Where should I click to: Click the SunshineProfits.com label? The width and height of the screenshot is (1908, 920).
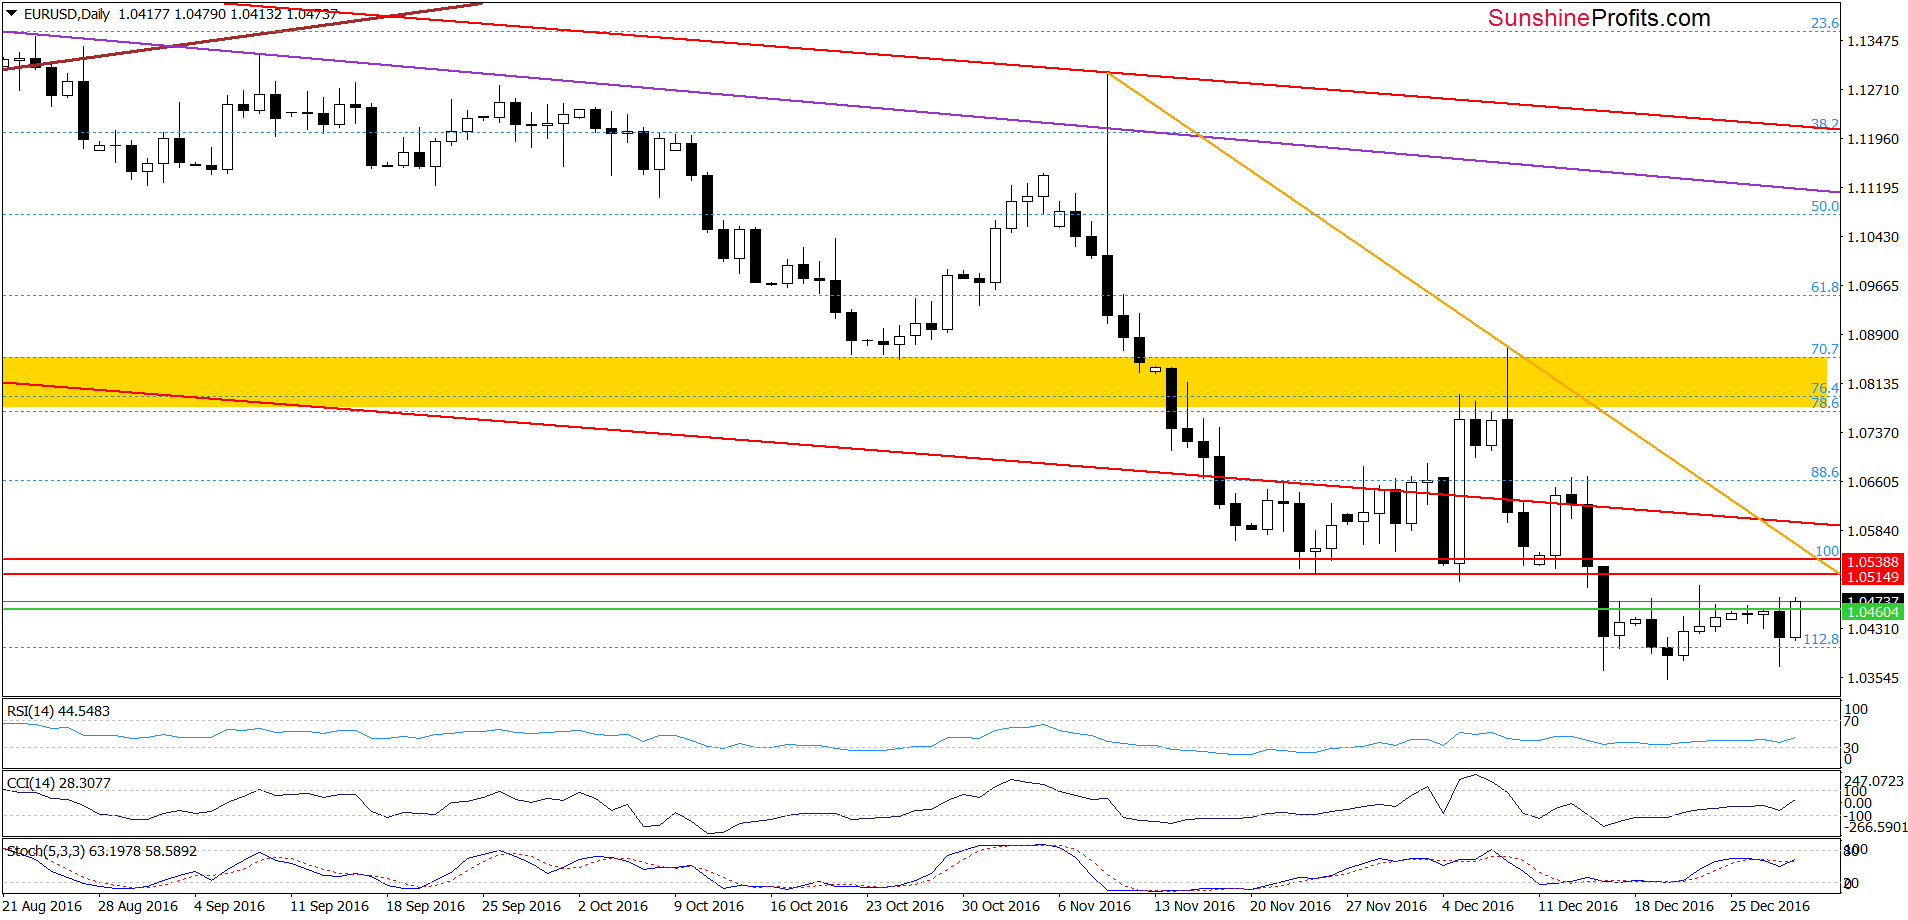[1599, 18]
